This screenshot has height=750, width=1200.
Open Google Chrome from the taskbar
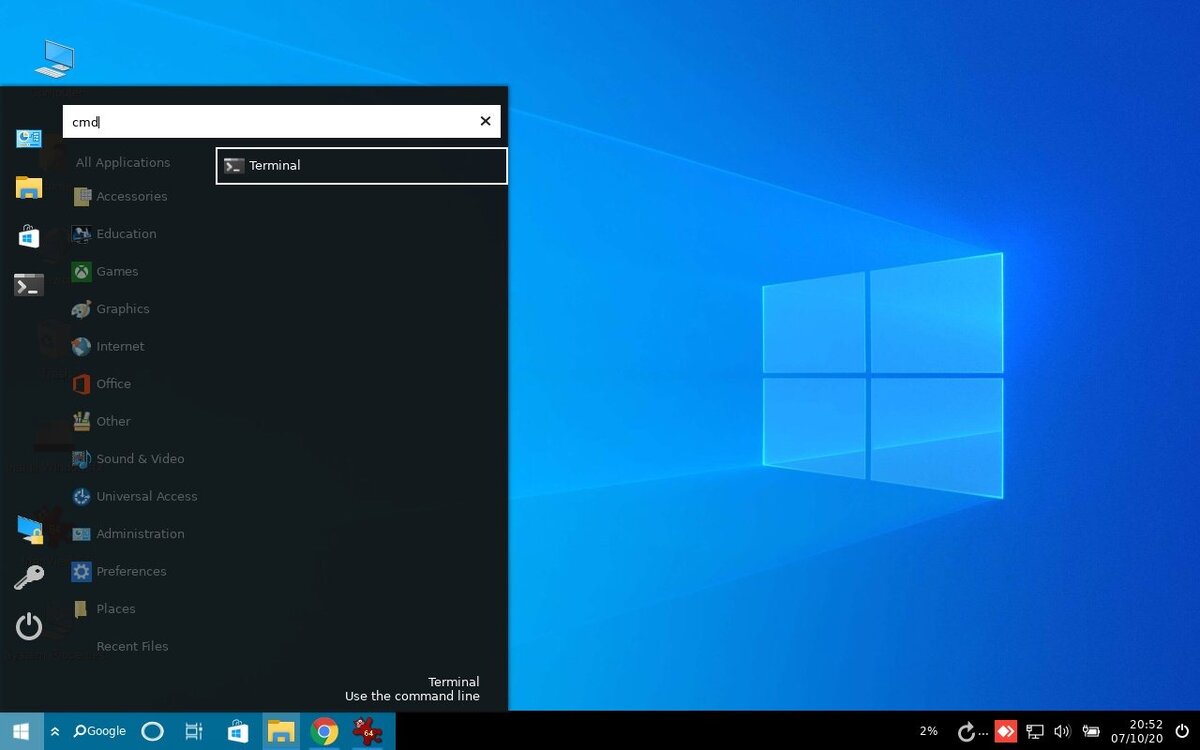pyautogui.click(x=324, y=731)
